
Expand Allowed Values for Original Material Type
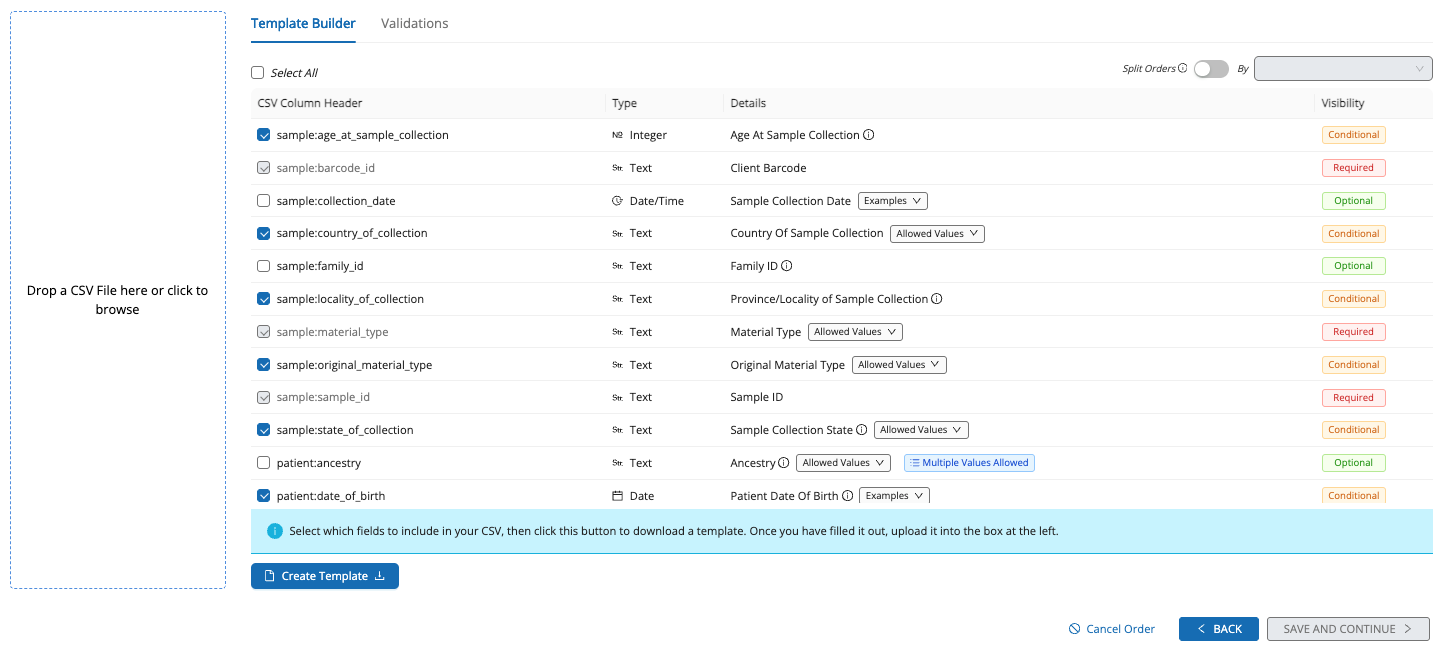point(899,365)
